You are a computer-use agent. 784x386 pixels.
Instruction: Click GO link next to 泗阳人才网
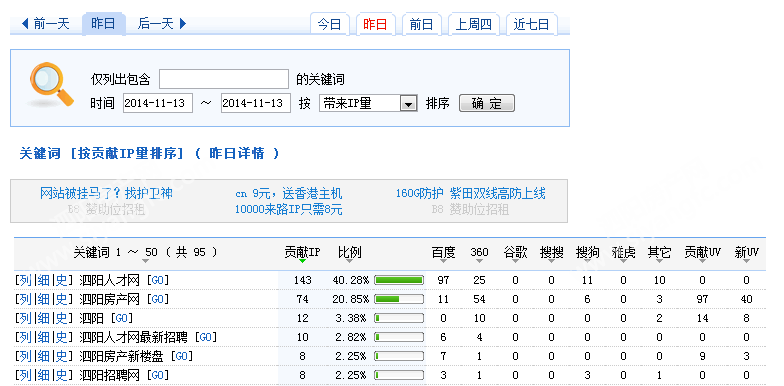pyautogui.click(x=158, y=280)
